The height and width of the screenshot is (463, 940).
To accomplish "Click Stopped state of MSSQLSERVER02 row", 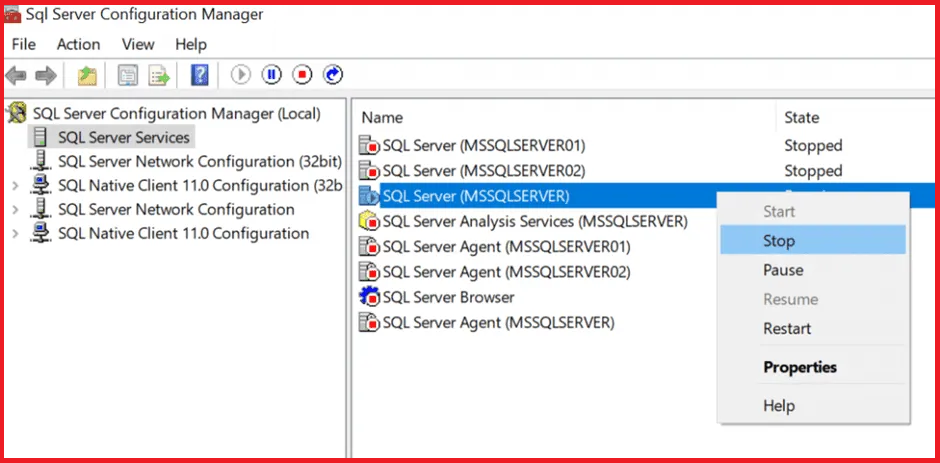I will coord(813,170).
